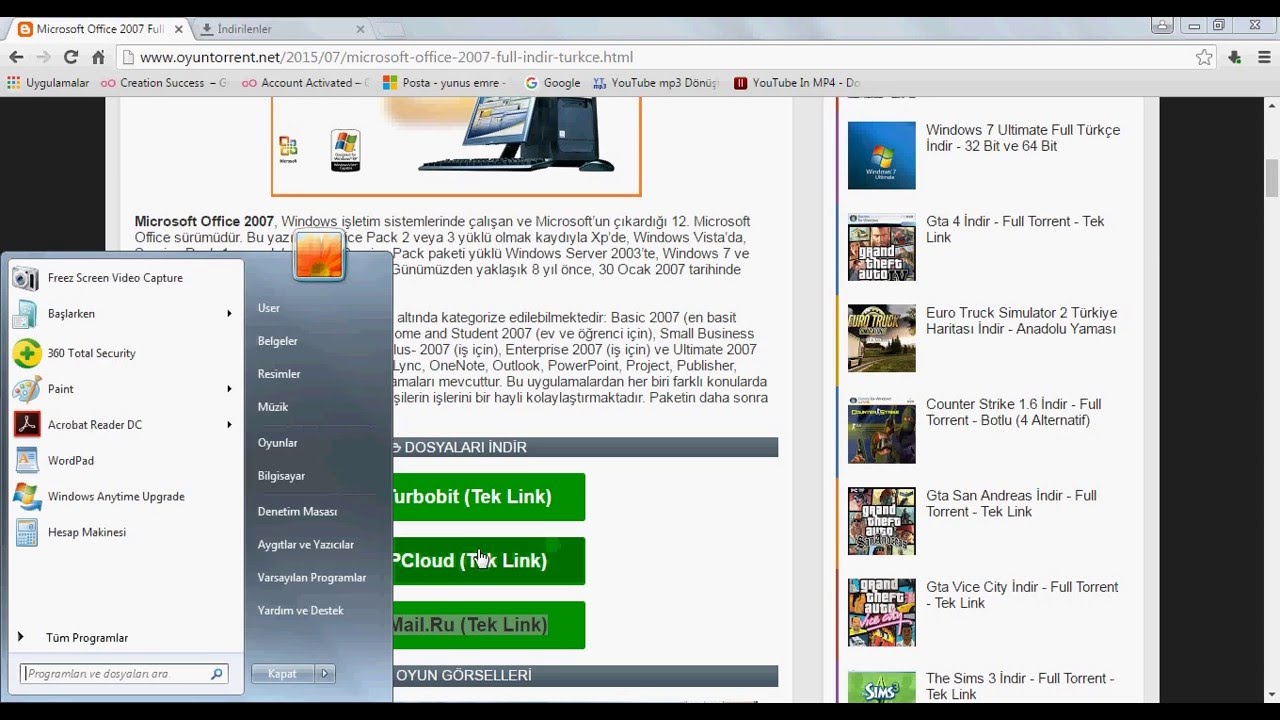Open Euro Truck Simulator 2 Türkiye link
Viewport: 1280px width, 720px height.
[x=1021, y=321]
